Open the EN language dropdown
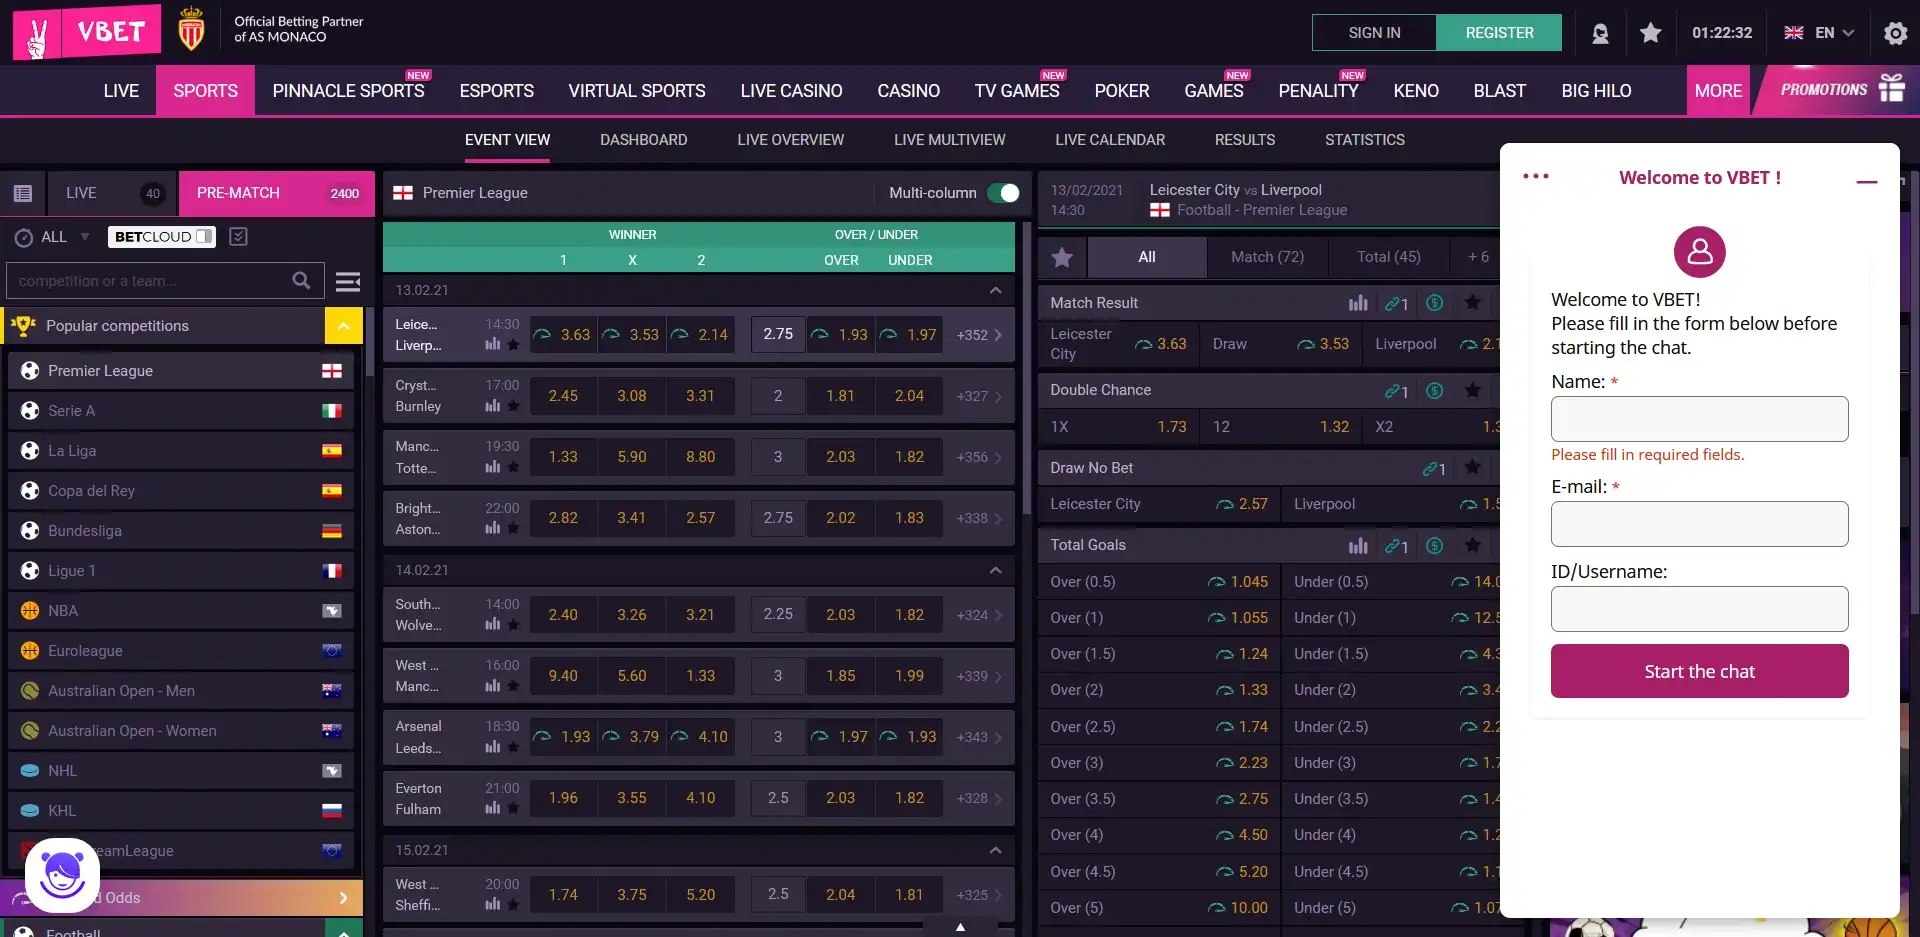Viewport: 1920px width, 937px height. point(1820,33)
